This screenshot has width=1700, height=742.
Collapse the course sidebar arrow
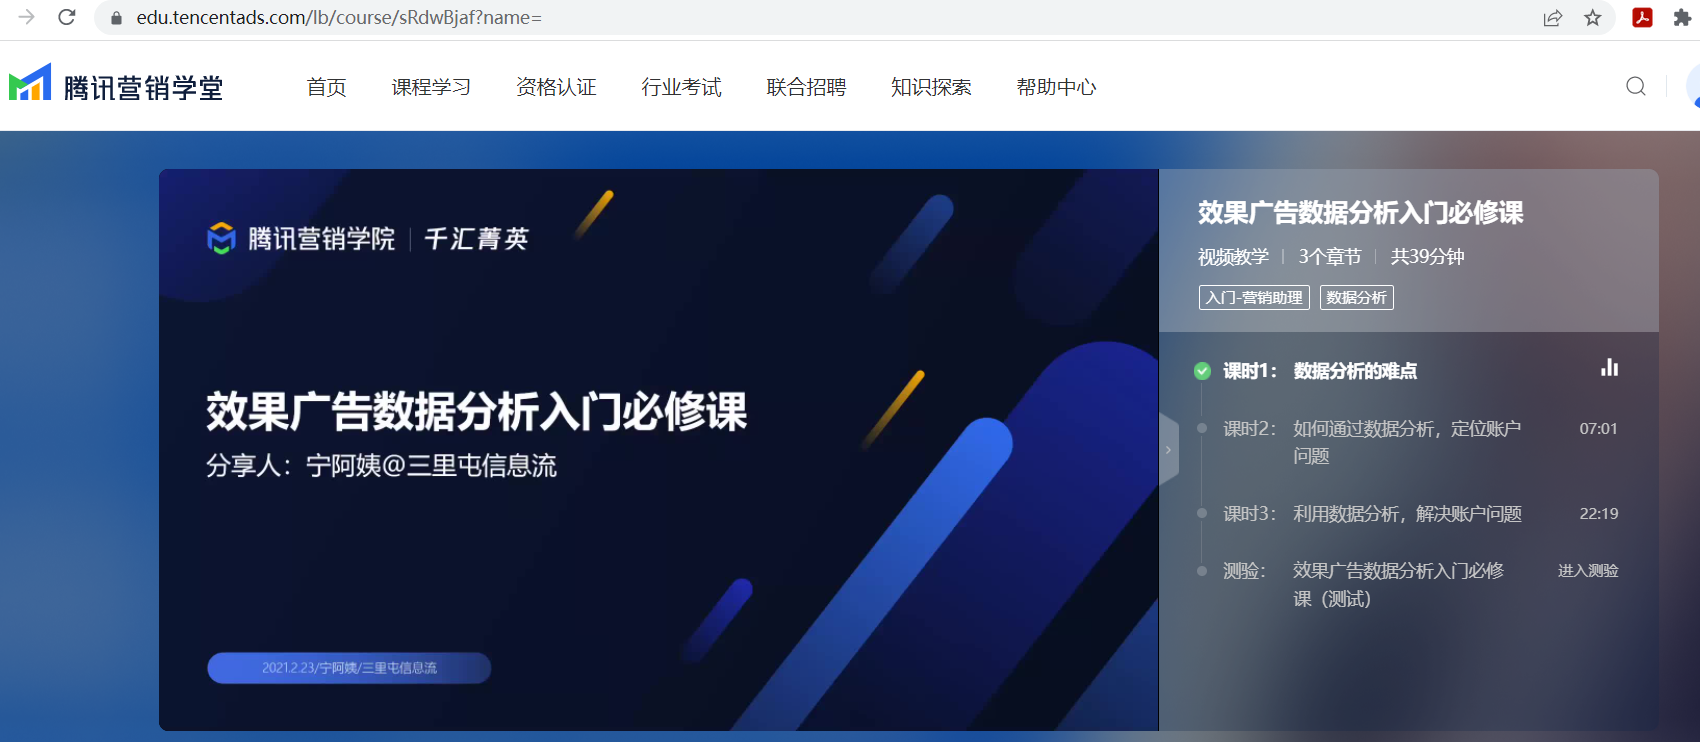1168,450
